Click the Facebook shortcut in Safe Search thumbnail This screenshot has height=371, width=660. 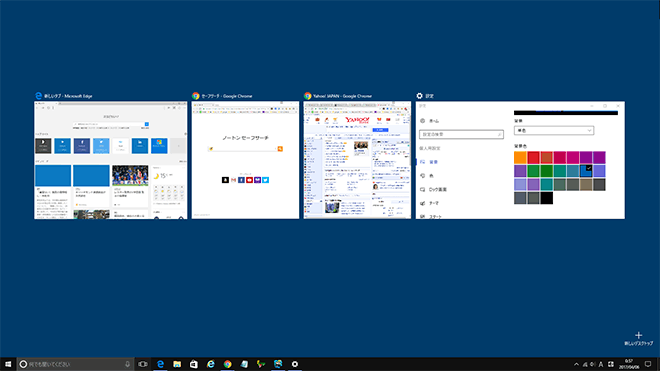241,180
